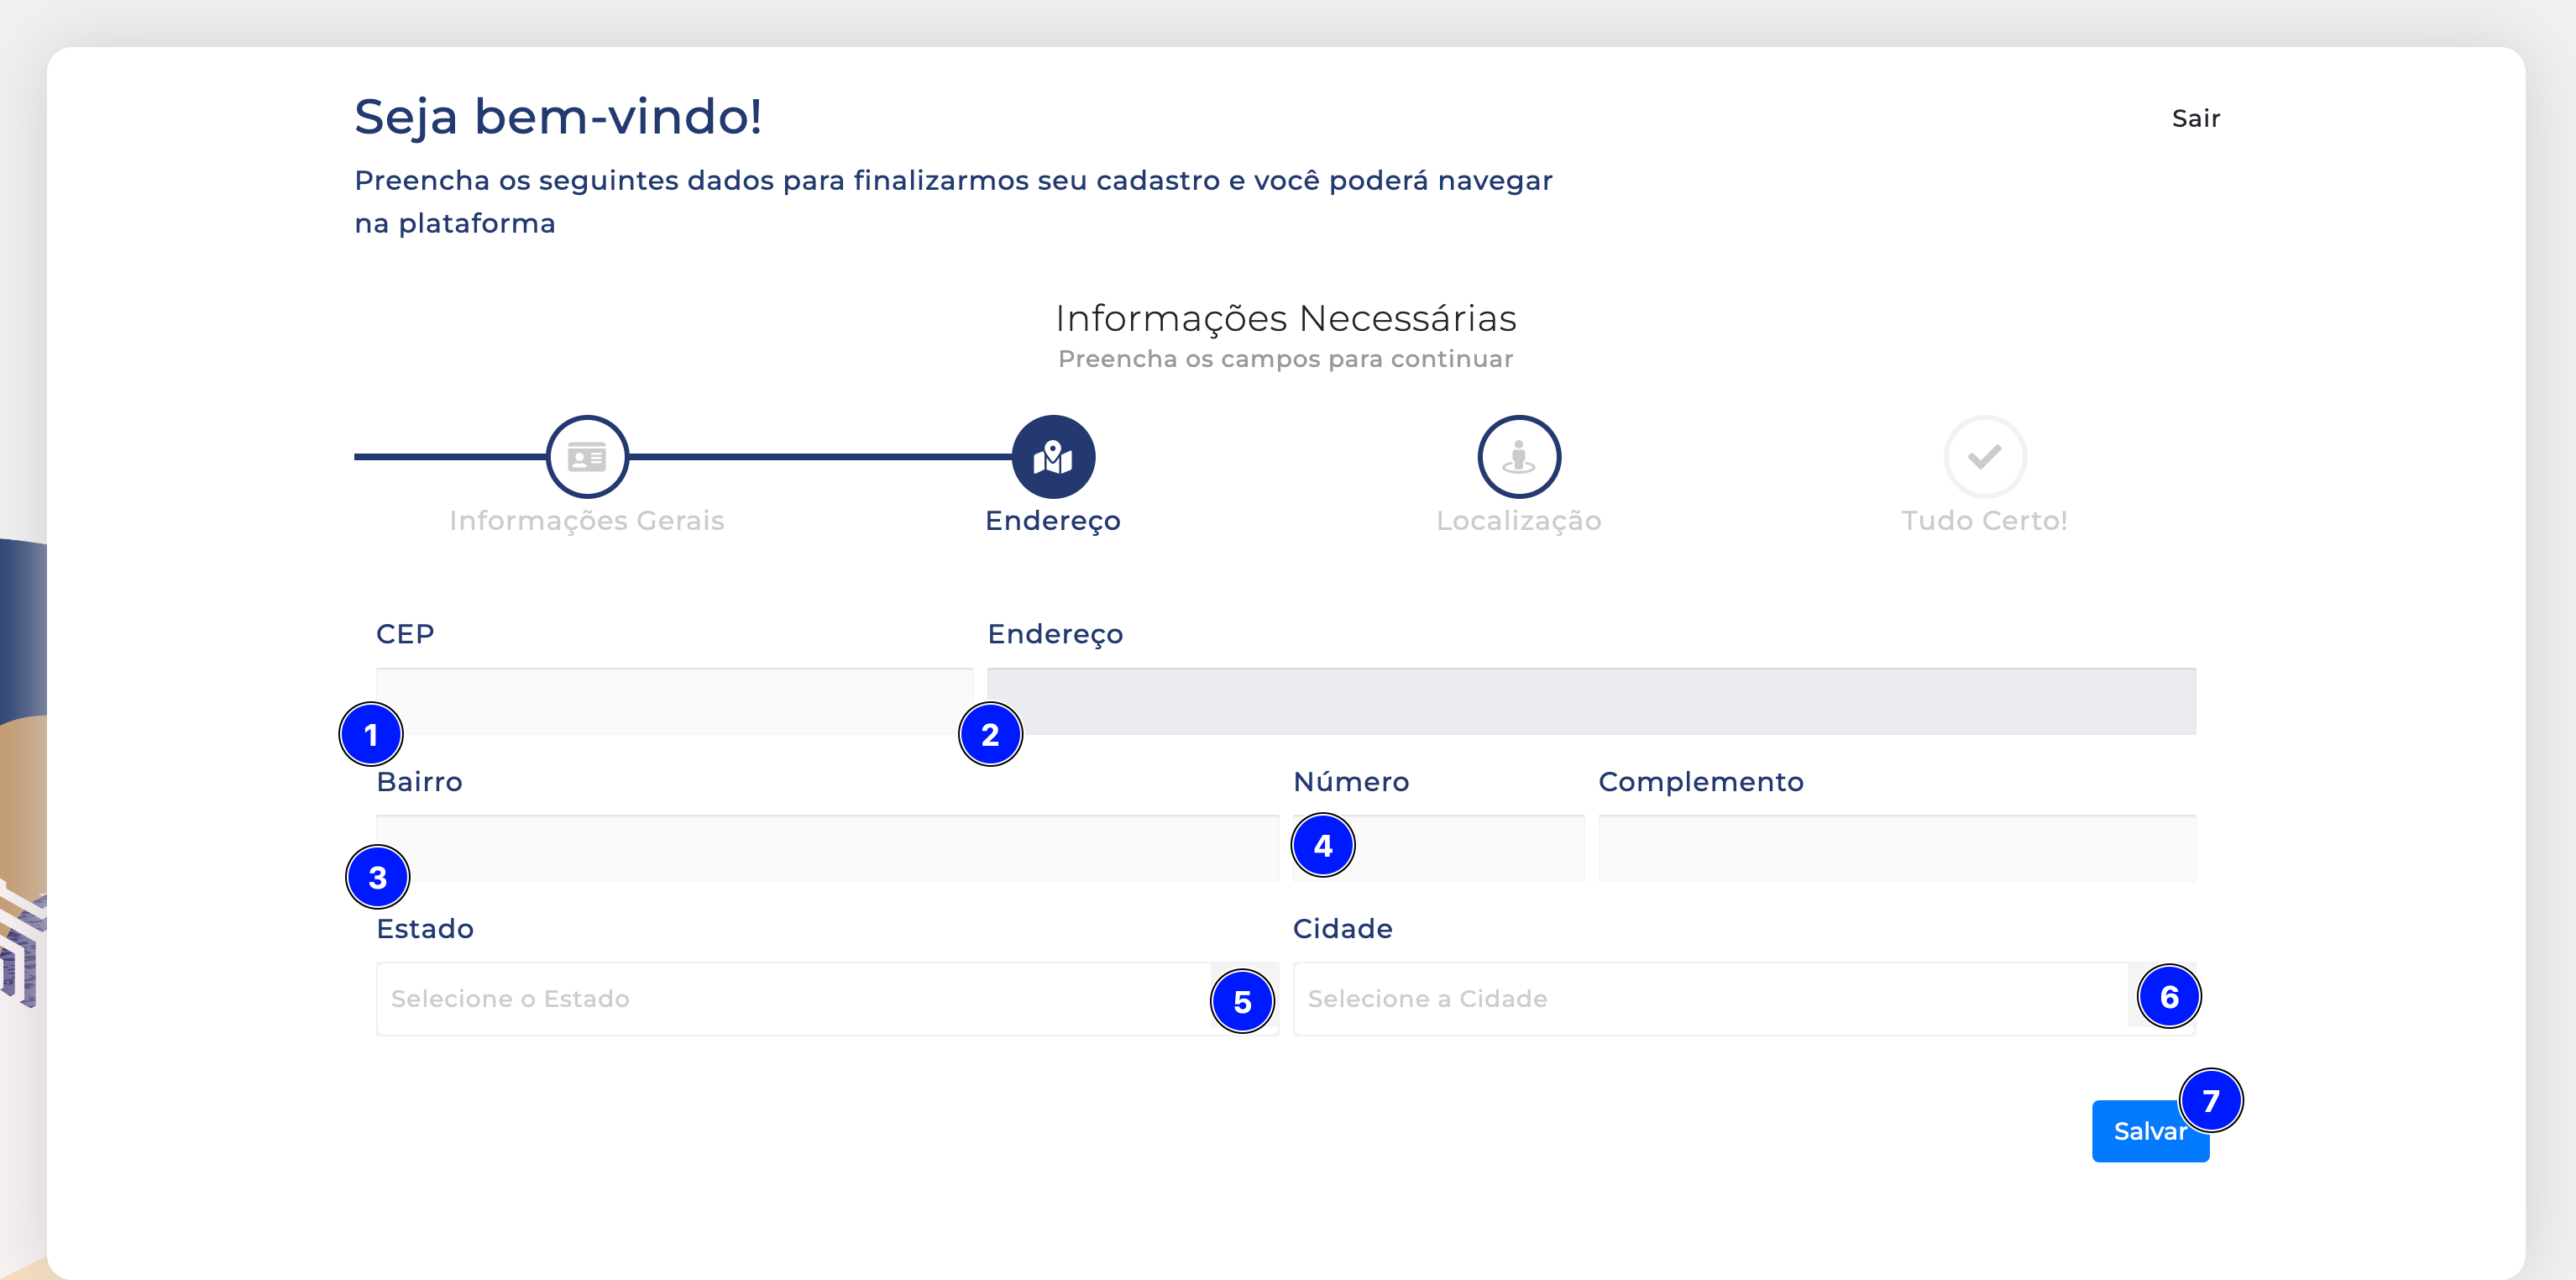2576x1280 pixels.
Task: Select the Complemento input field
Action: [x=1897, y=848]
